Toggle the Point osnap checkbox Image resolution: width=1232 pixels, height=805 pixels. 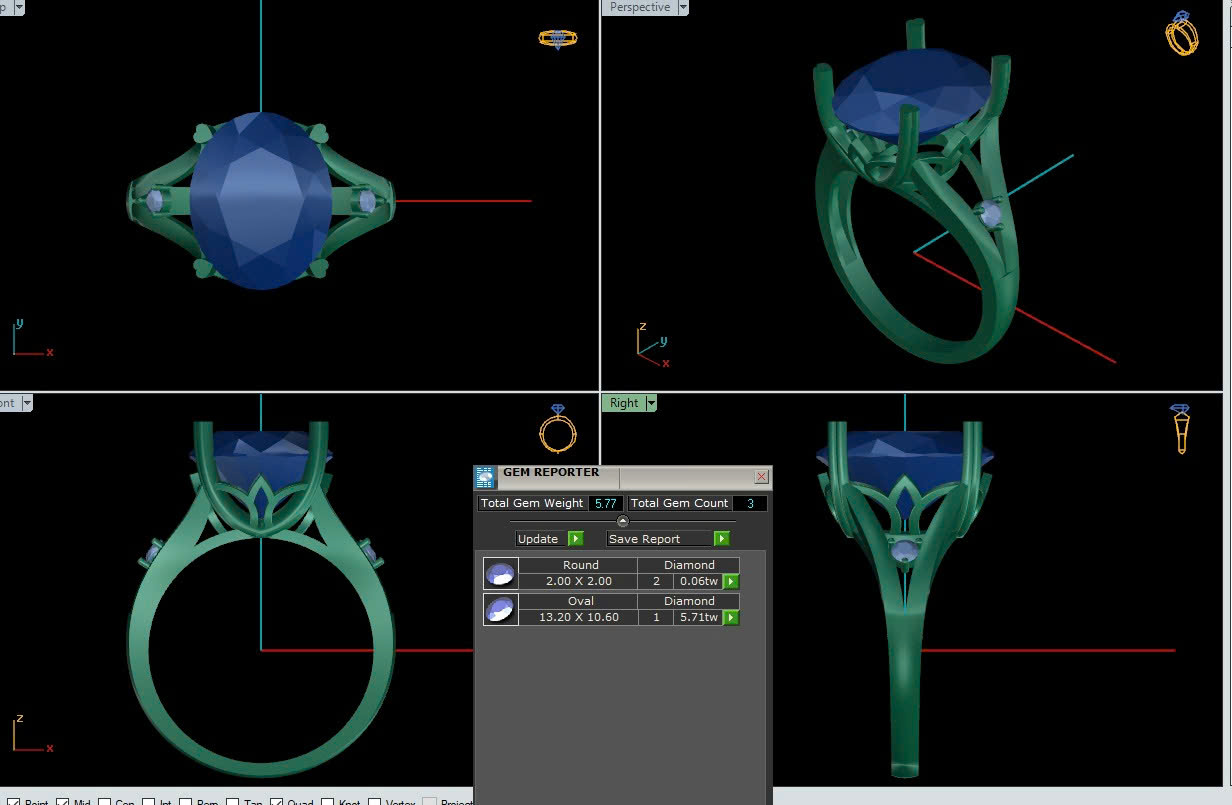point(14,802)
